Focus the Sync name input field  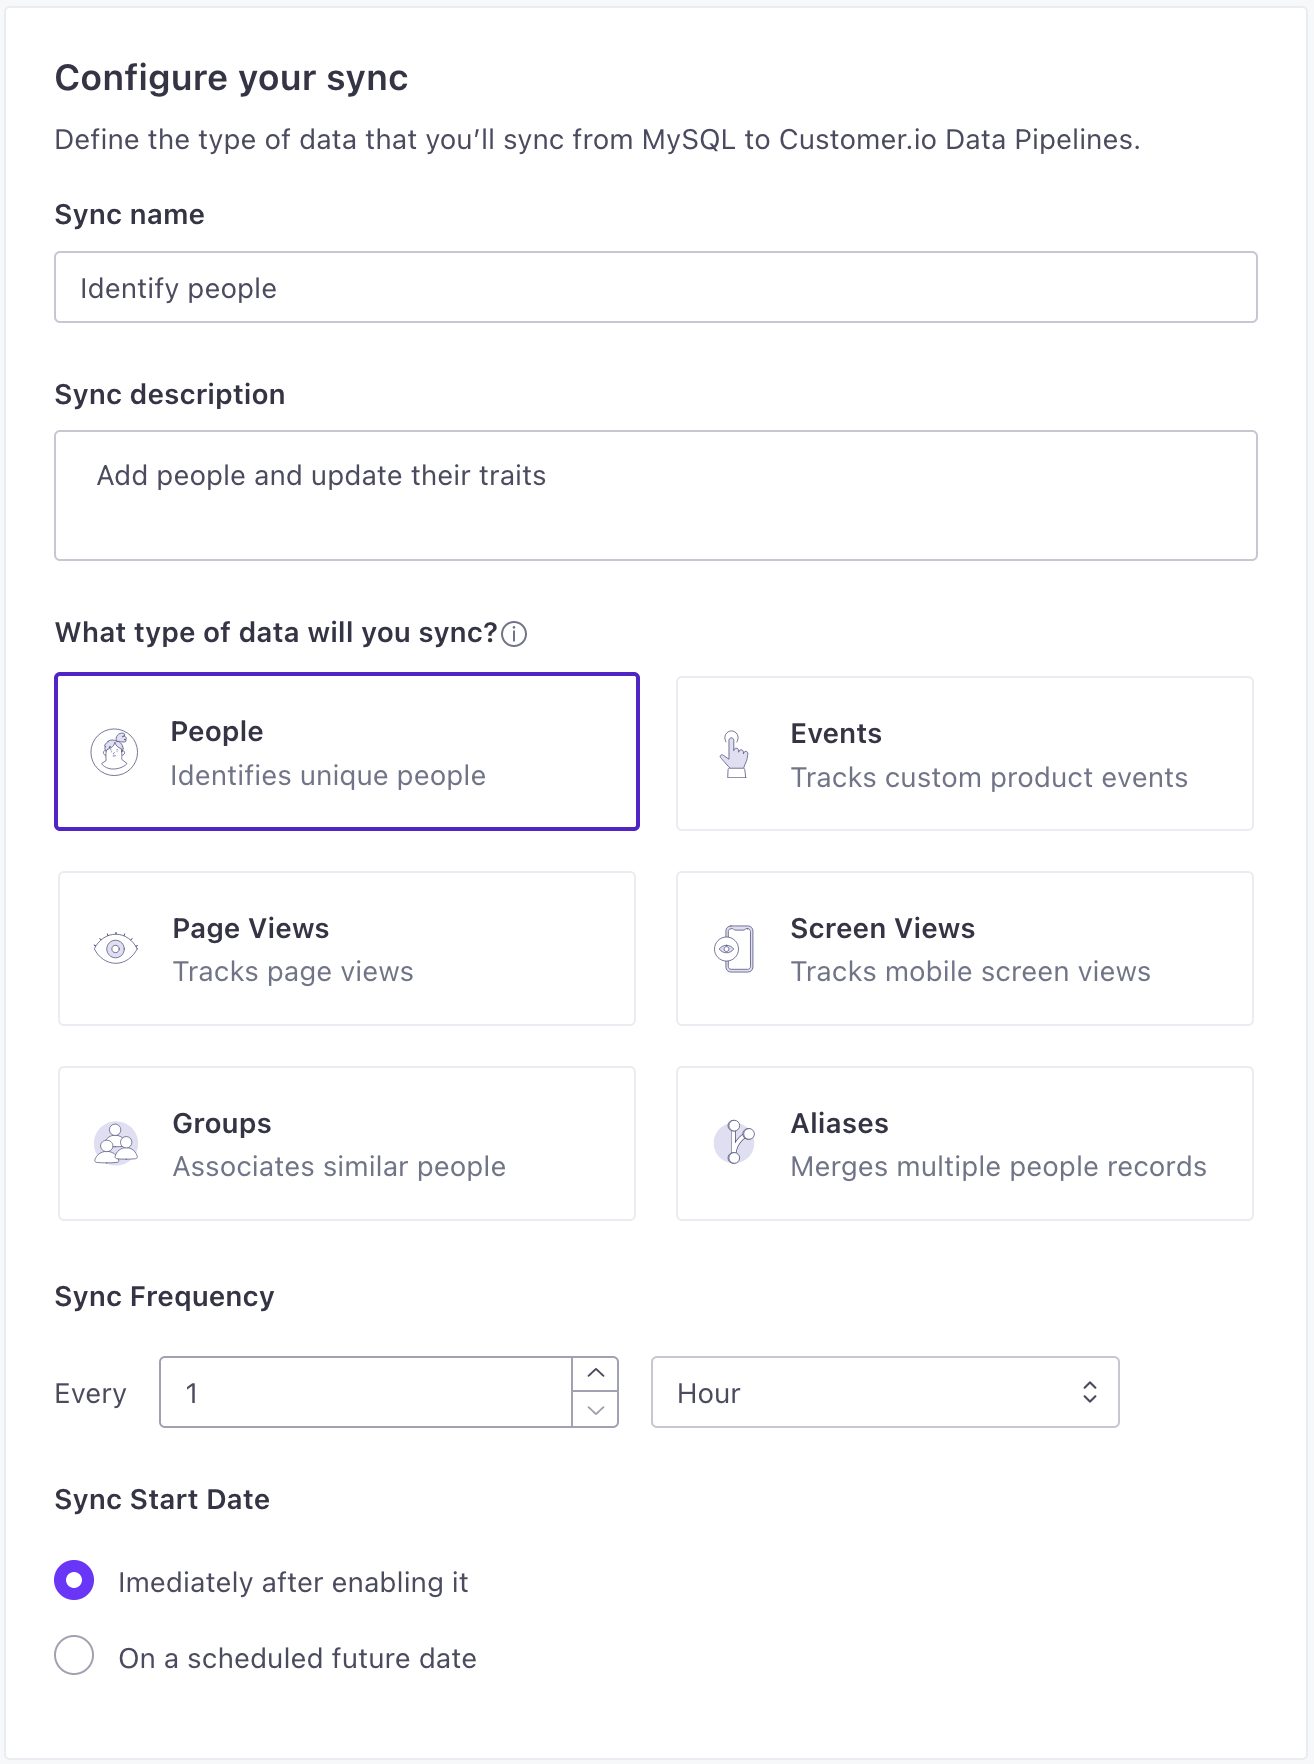(656, 287)
